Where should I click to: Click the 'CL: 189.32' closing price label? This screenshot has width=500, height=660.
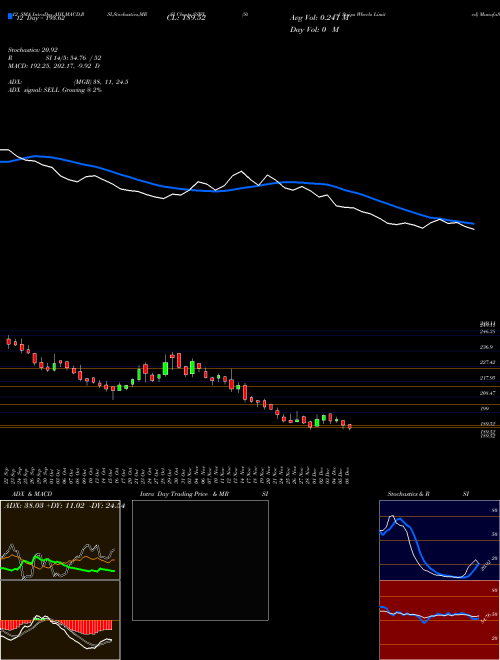186,18
